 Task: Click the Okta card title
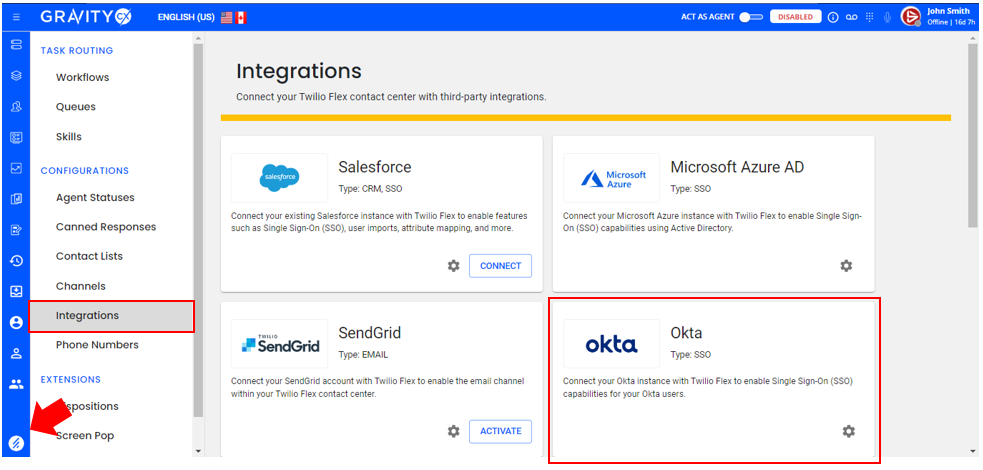(686, 333)
